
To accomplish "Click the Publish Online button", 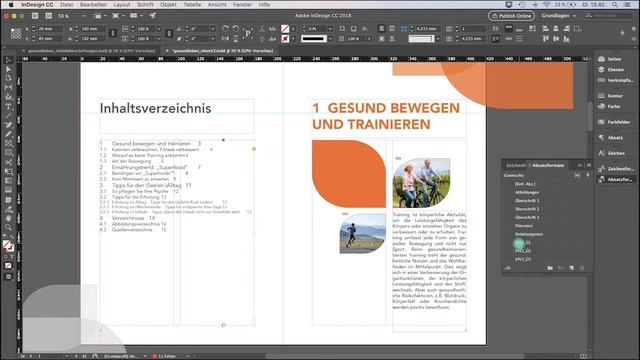I will (511, 16).
